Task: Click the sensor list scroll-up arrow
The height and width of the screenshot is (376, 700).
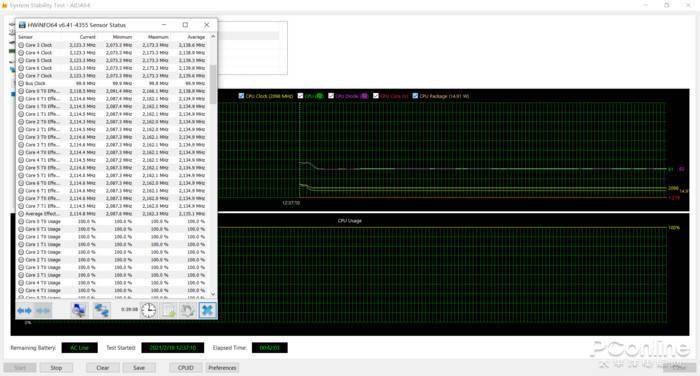Action: point(213,37)
